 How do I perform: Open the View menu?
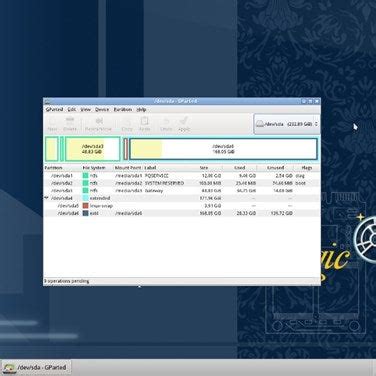[86, 109]
